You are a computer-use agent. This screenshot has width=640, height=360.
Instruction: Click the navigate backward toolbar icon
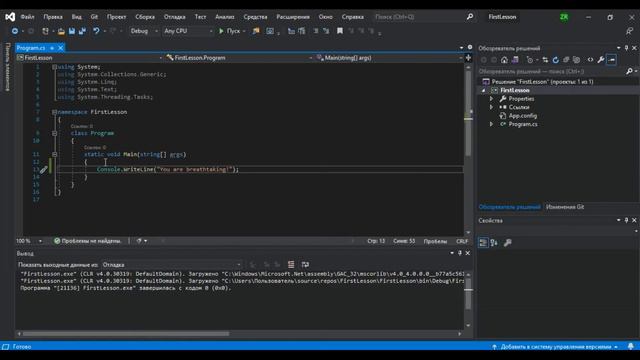[15, 31]
